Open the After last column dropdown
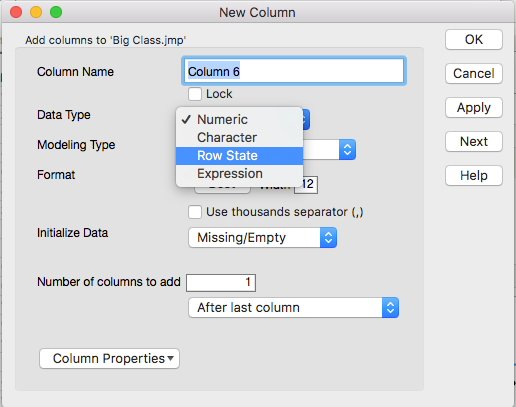Screen dimensions: 516x407 [x=293, y=308]
